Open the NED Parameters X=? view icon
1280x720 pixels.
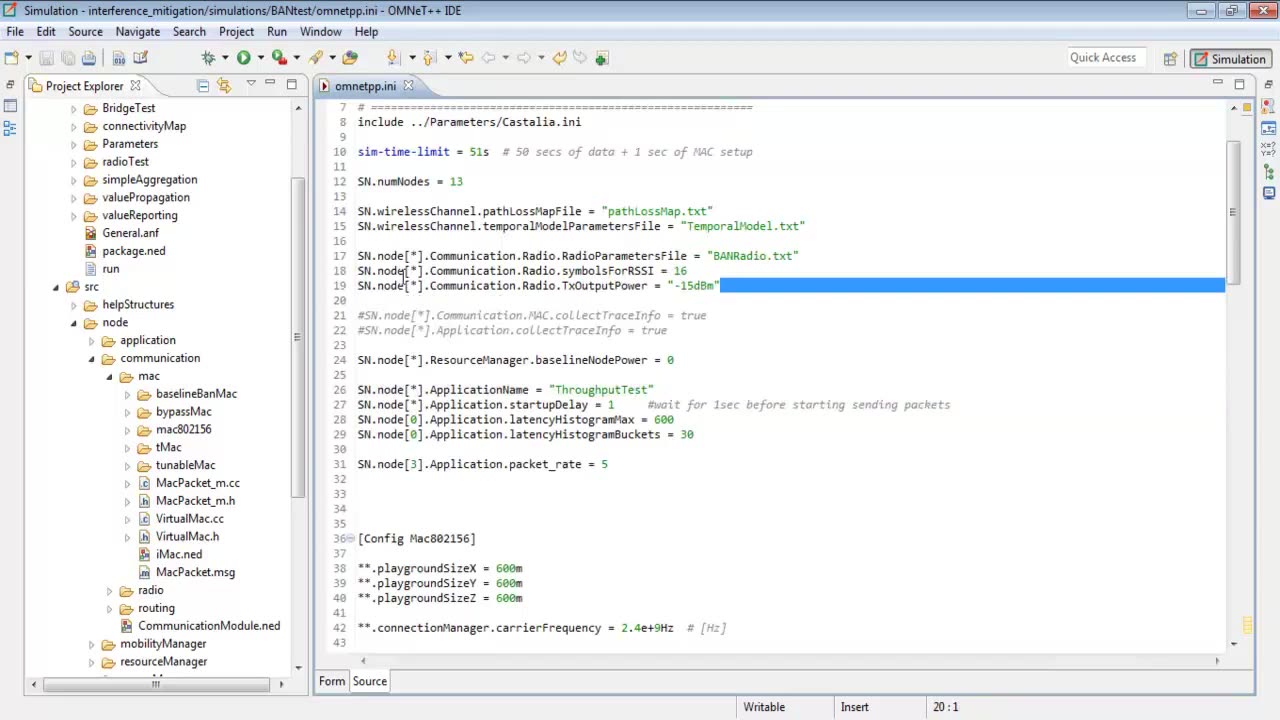tap(1268, 149)
